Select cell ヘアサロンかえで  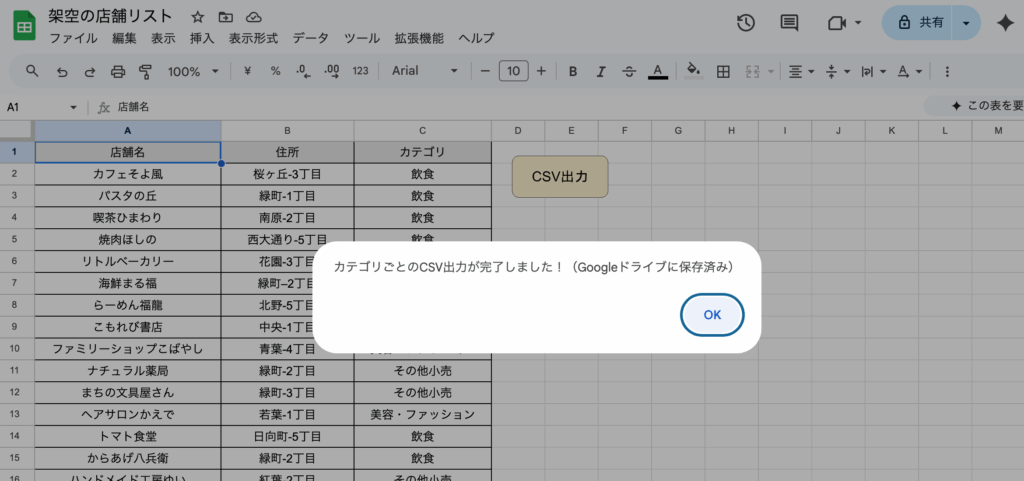(x=127, y=414)
